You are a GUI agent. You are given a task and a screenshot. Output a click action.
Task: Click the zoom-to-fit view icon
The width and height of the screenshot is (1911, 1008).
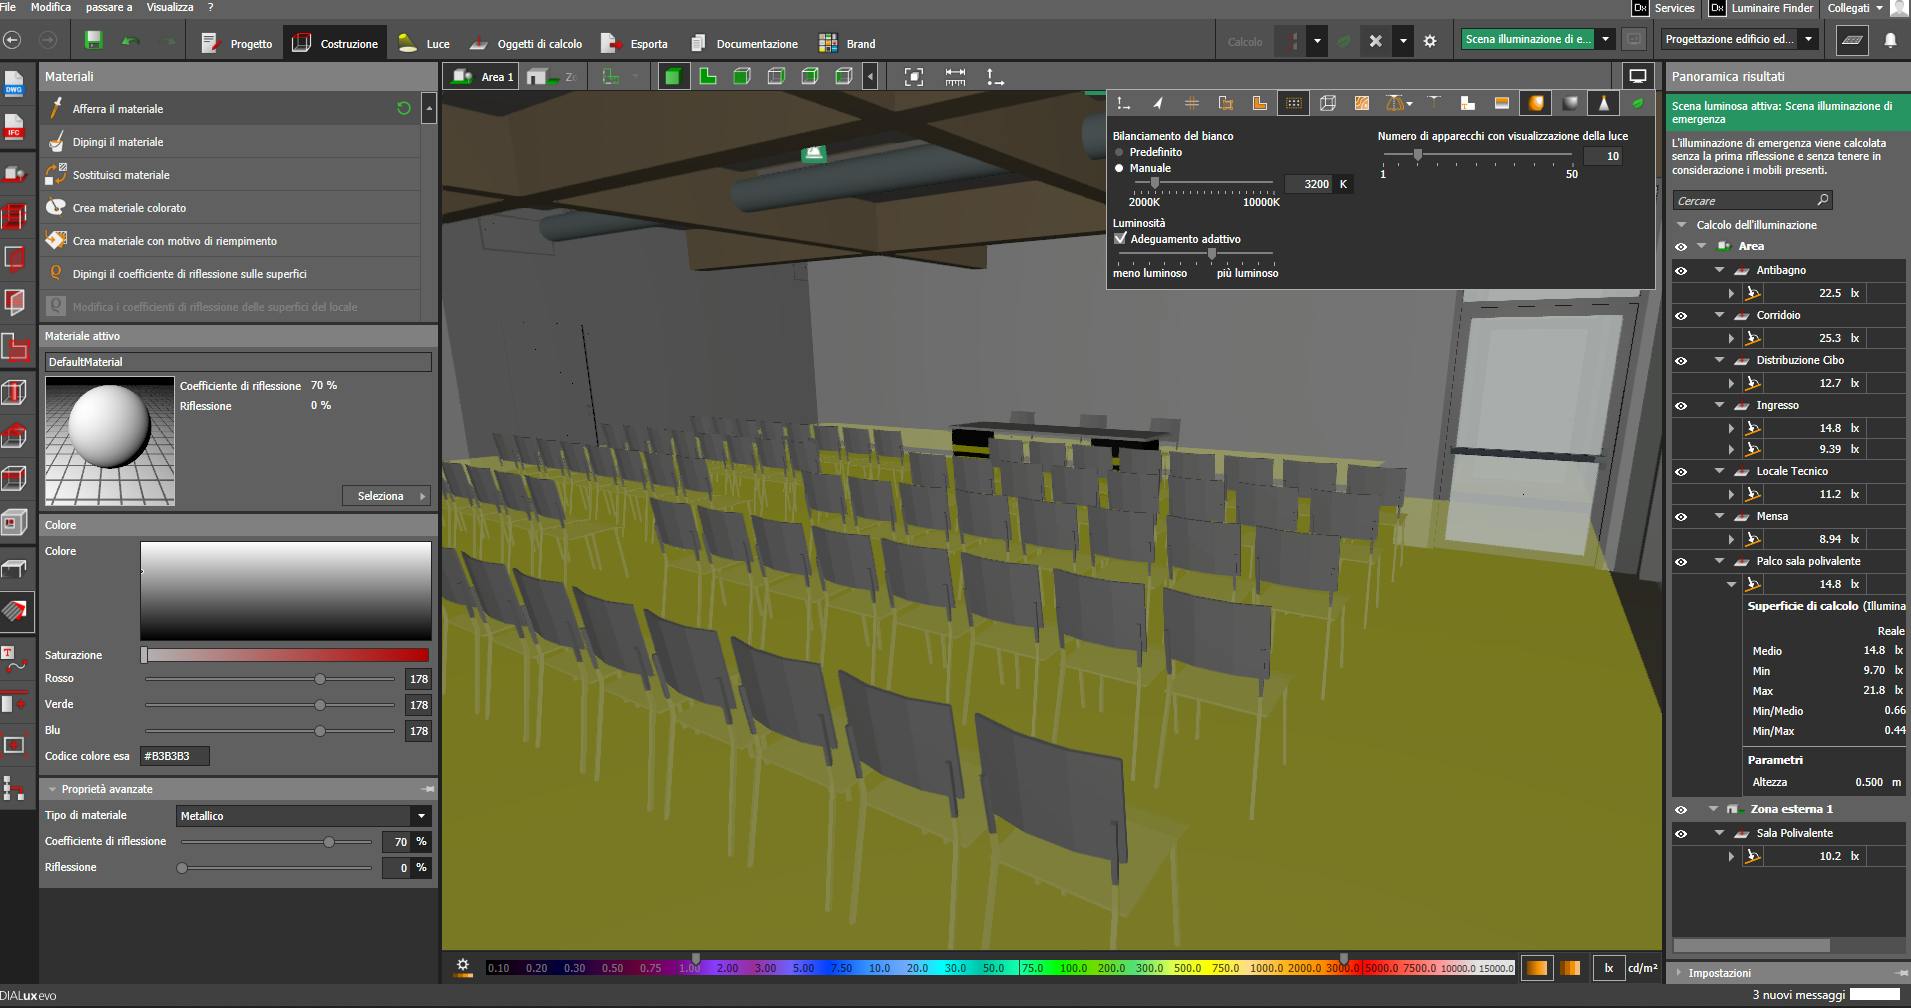(913, 77)
